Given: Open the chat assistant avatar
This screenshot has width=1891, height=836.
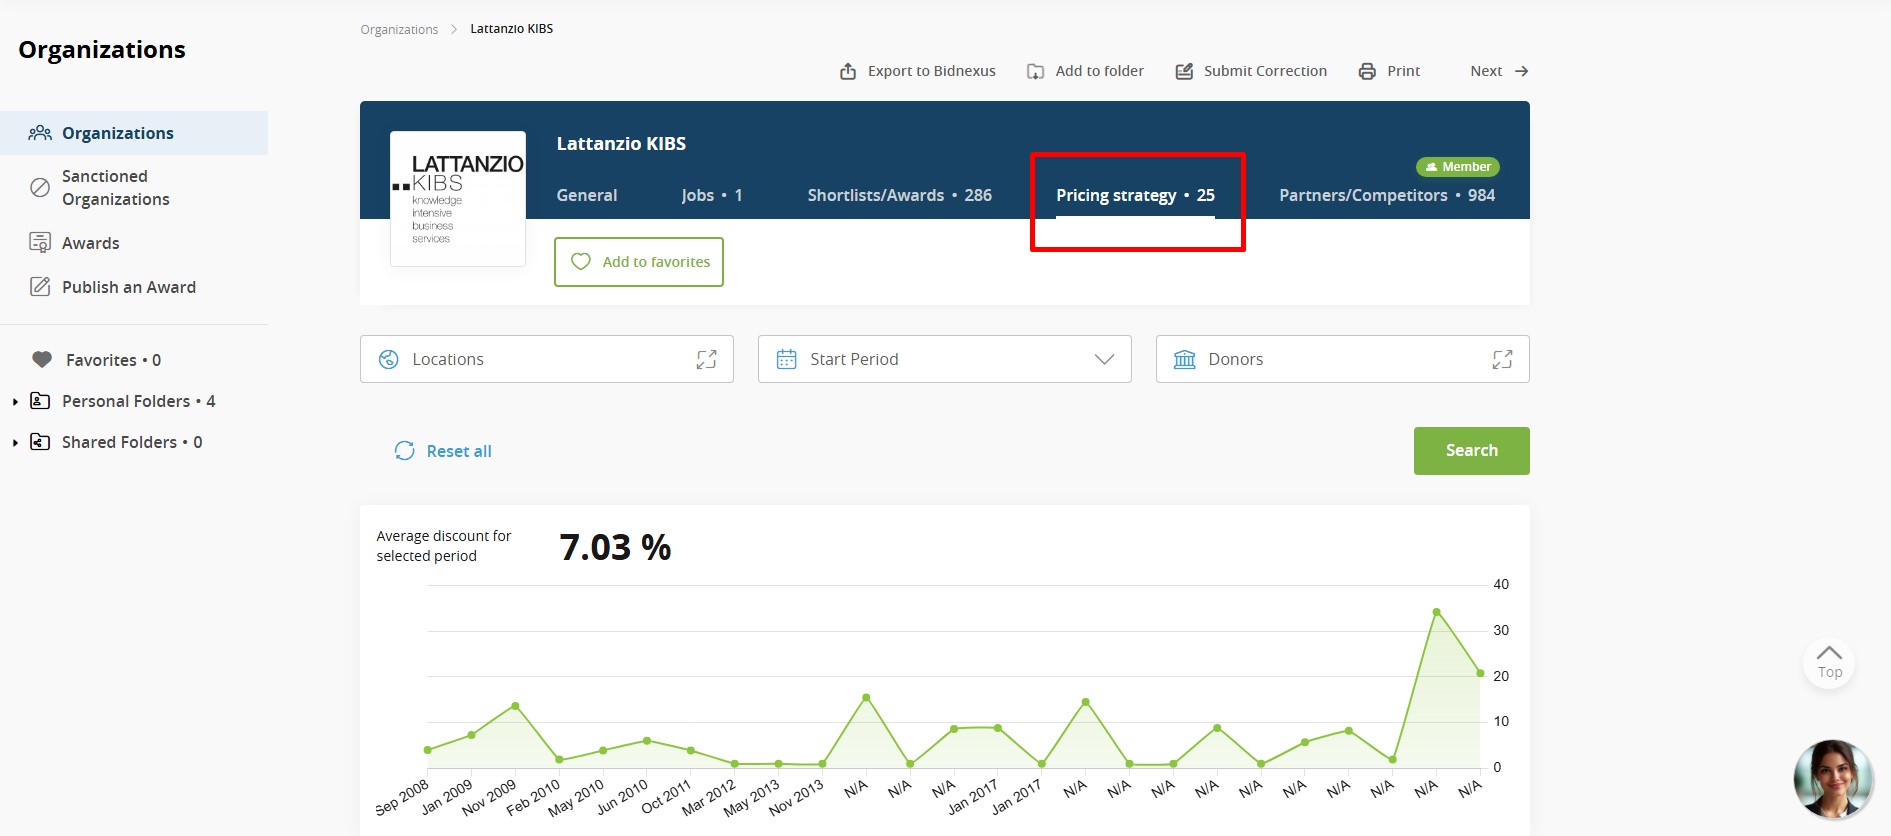Looking at the screenshot, I should tap(1832, 779).
